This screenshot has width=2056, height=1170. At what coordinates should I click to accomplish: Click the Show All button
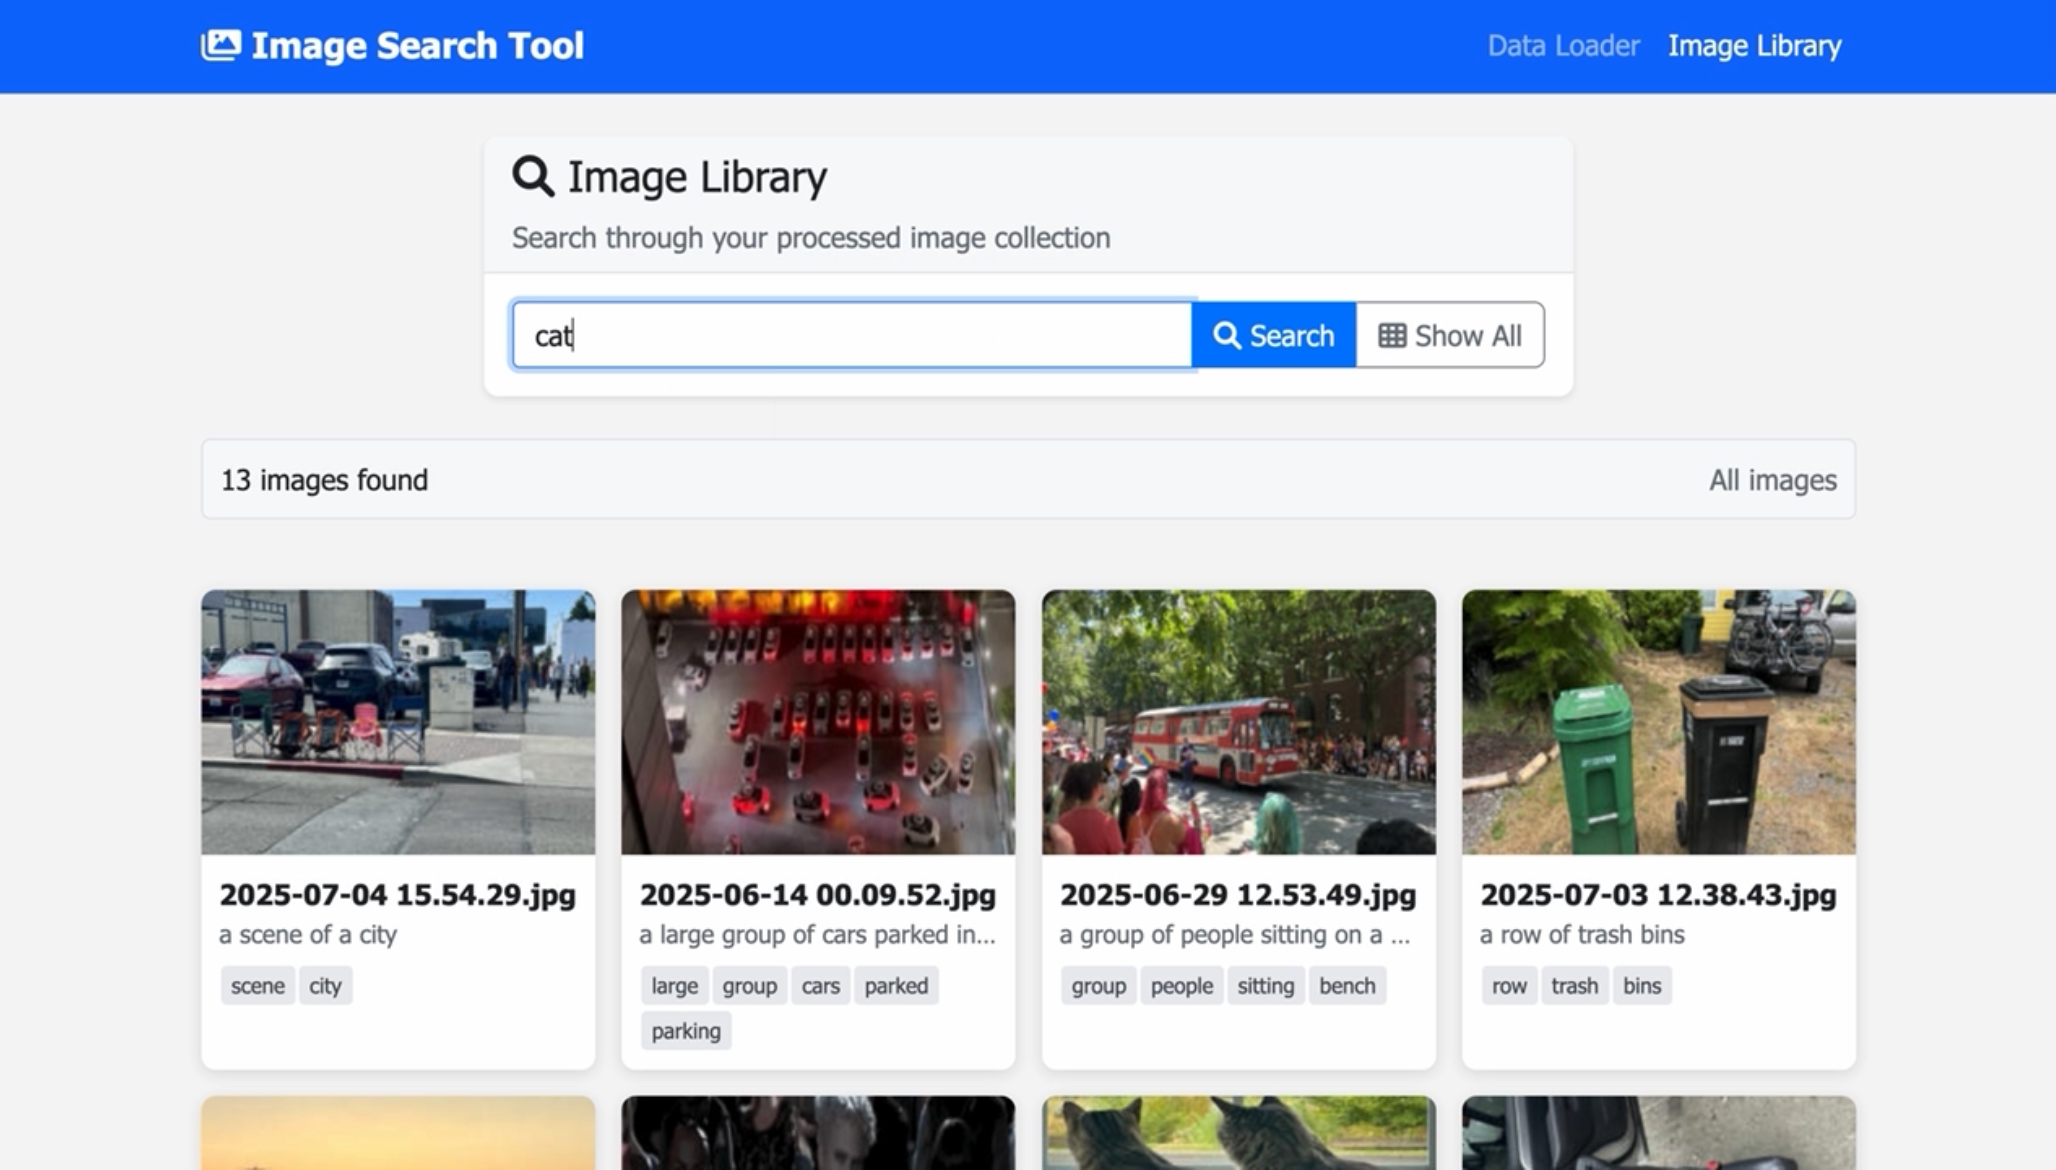click(1449, 335)
